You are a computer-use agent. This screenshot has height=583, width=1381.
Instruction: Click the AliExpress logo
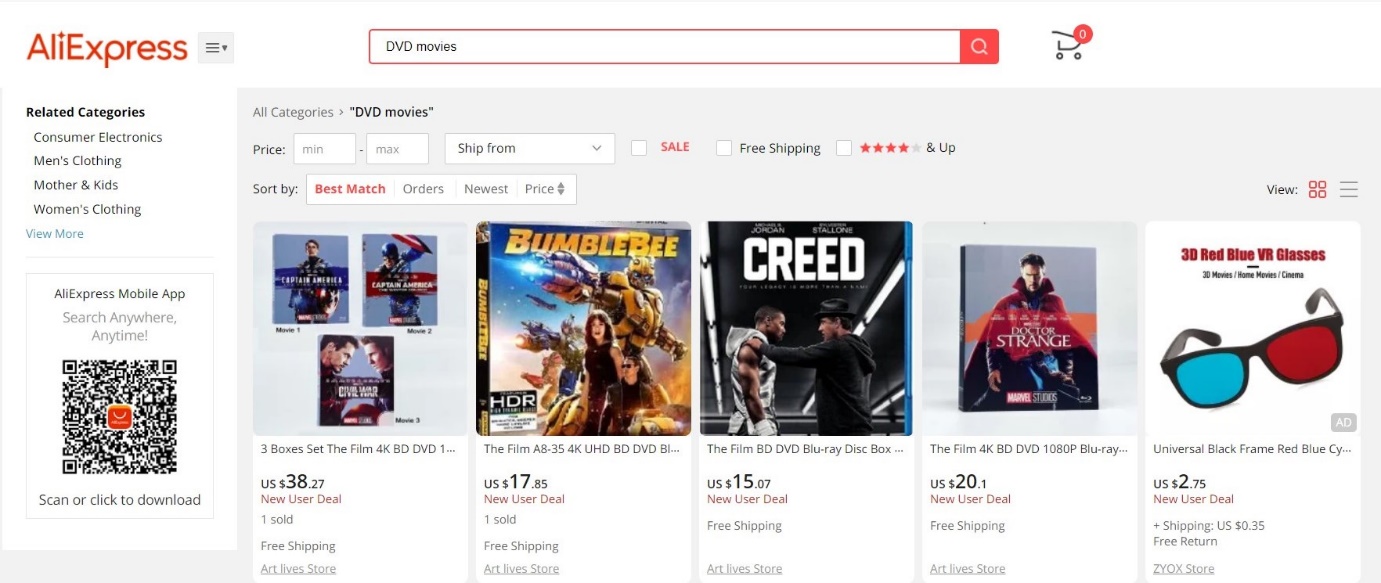(107, 47)
